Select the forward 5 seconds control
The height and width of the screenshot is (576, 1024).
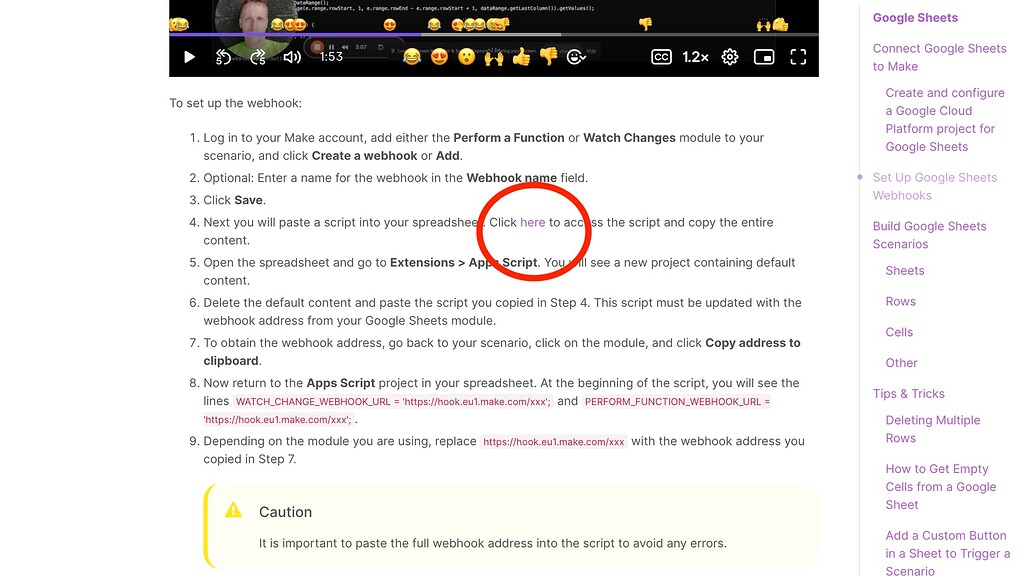coord(258,57)
